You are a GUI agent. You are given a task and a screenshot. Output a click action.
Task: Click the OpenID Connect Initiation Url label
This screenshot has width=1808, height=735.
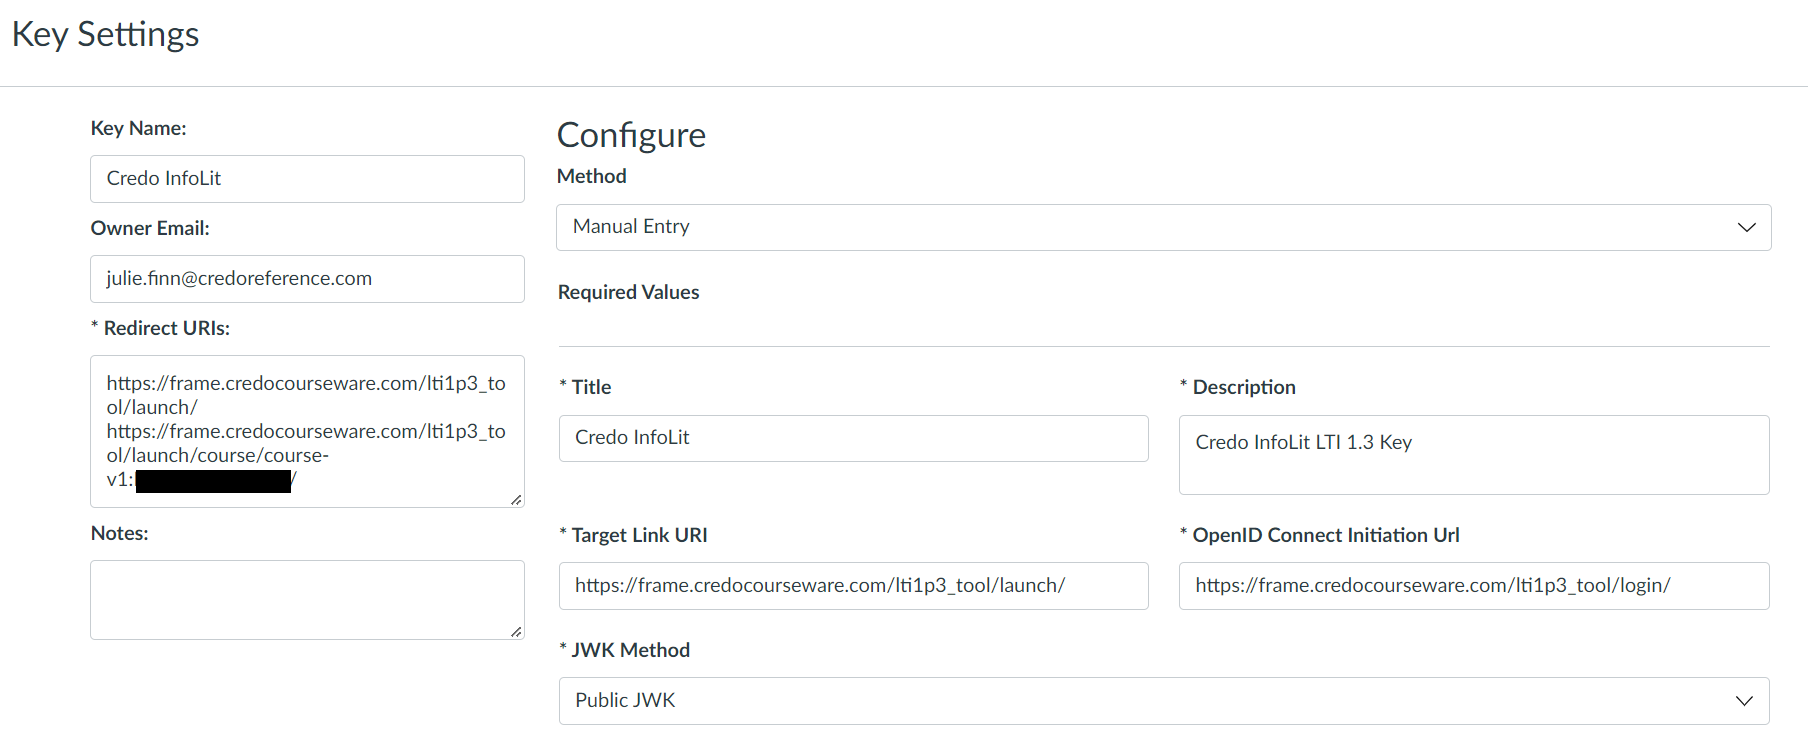[1319, 535]
